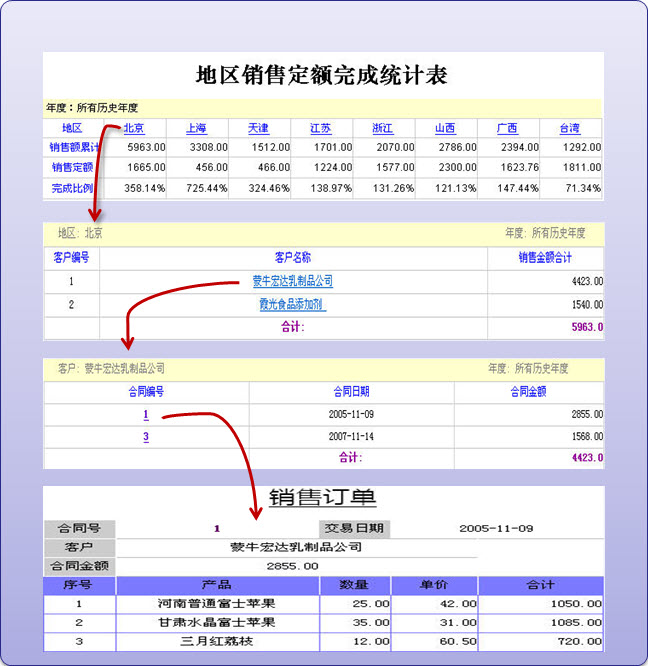648x666 pixels.
Task: Click the 358.14% completion cell
Action: coord(144,188)
